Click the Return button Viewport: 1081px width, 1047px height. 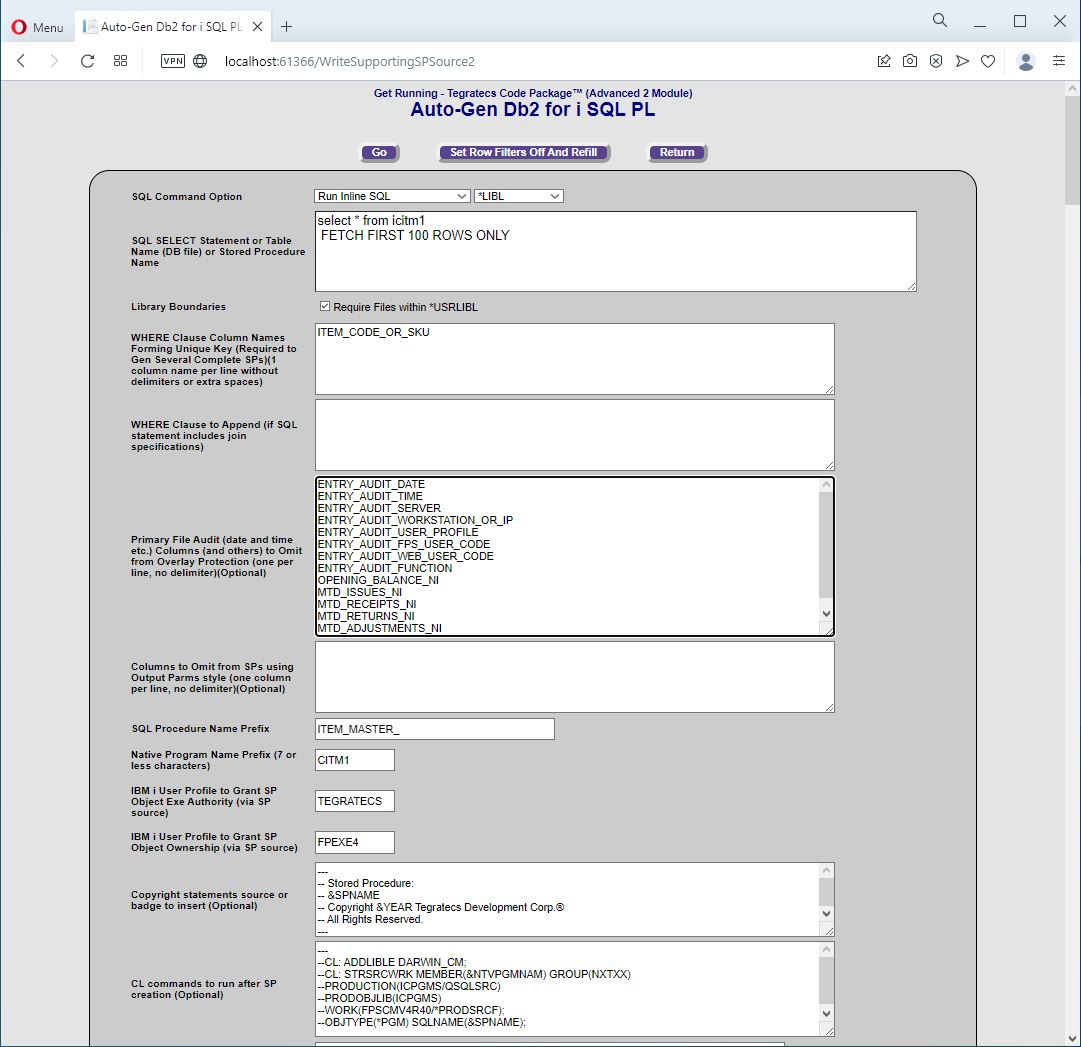click(677, 152)
